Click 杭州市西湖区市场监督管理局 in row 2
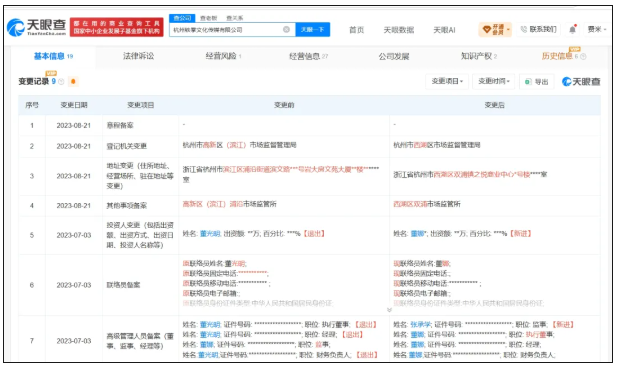This screenshot has height=366, width=619. (437, 145)
